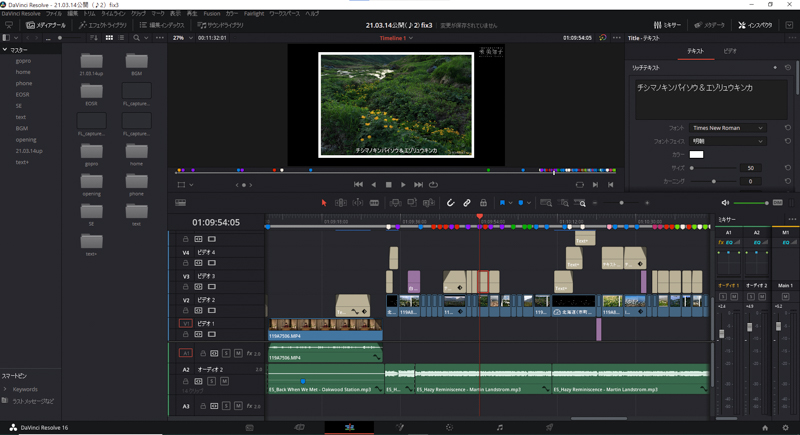Stop playback in the viewer
This screenshot has height=435, width=800.
click(388, 185)
